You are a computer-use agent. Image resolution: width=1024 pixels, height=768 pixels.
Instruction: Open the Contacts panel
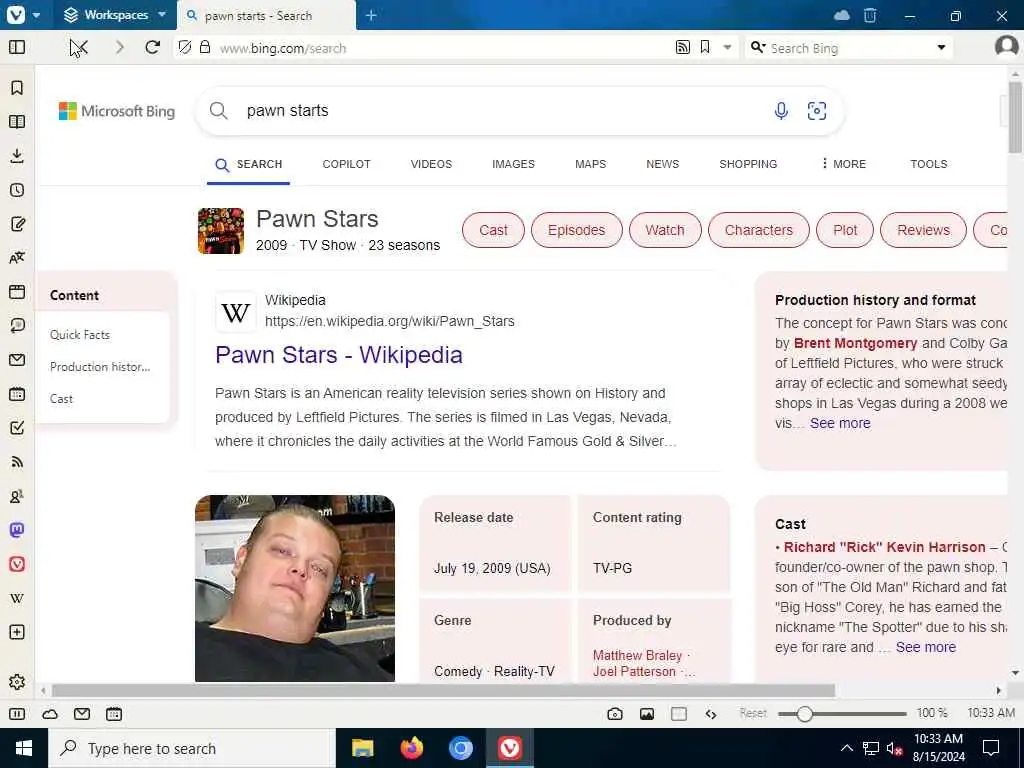click(17, 496)
